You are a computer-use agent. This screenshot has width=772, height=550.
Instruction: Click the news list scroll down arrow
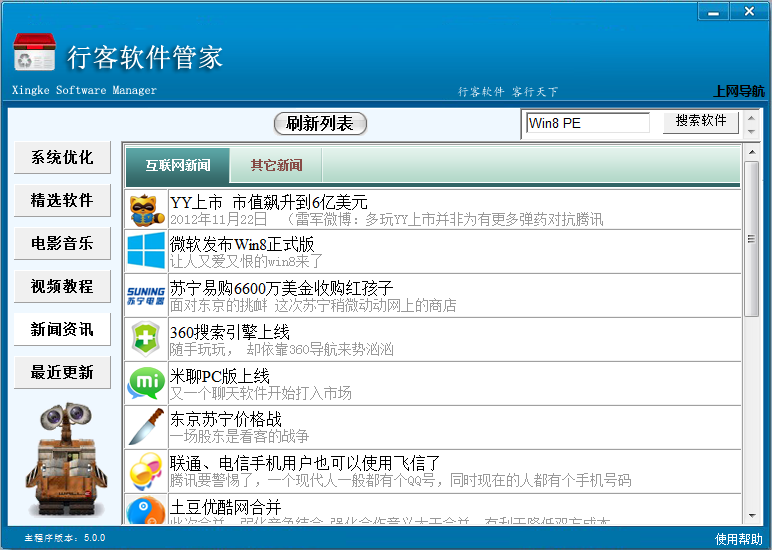pyautogui.click(x=751, y=516)
